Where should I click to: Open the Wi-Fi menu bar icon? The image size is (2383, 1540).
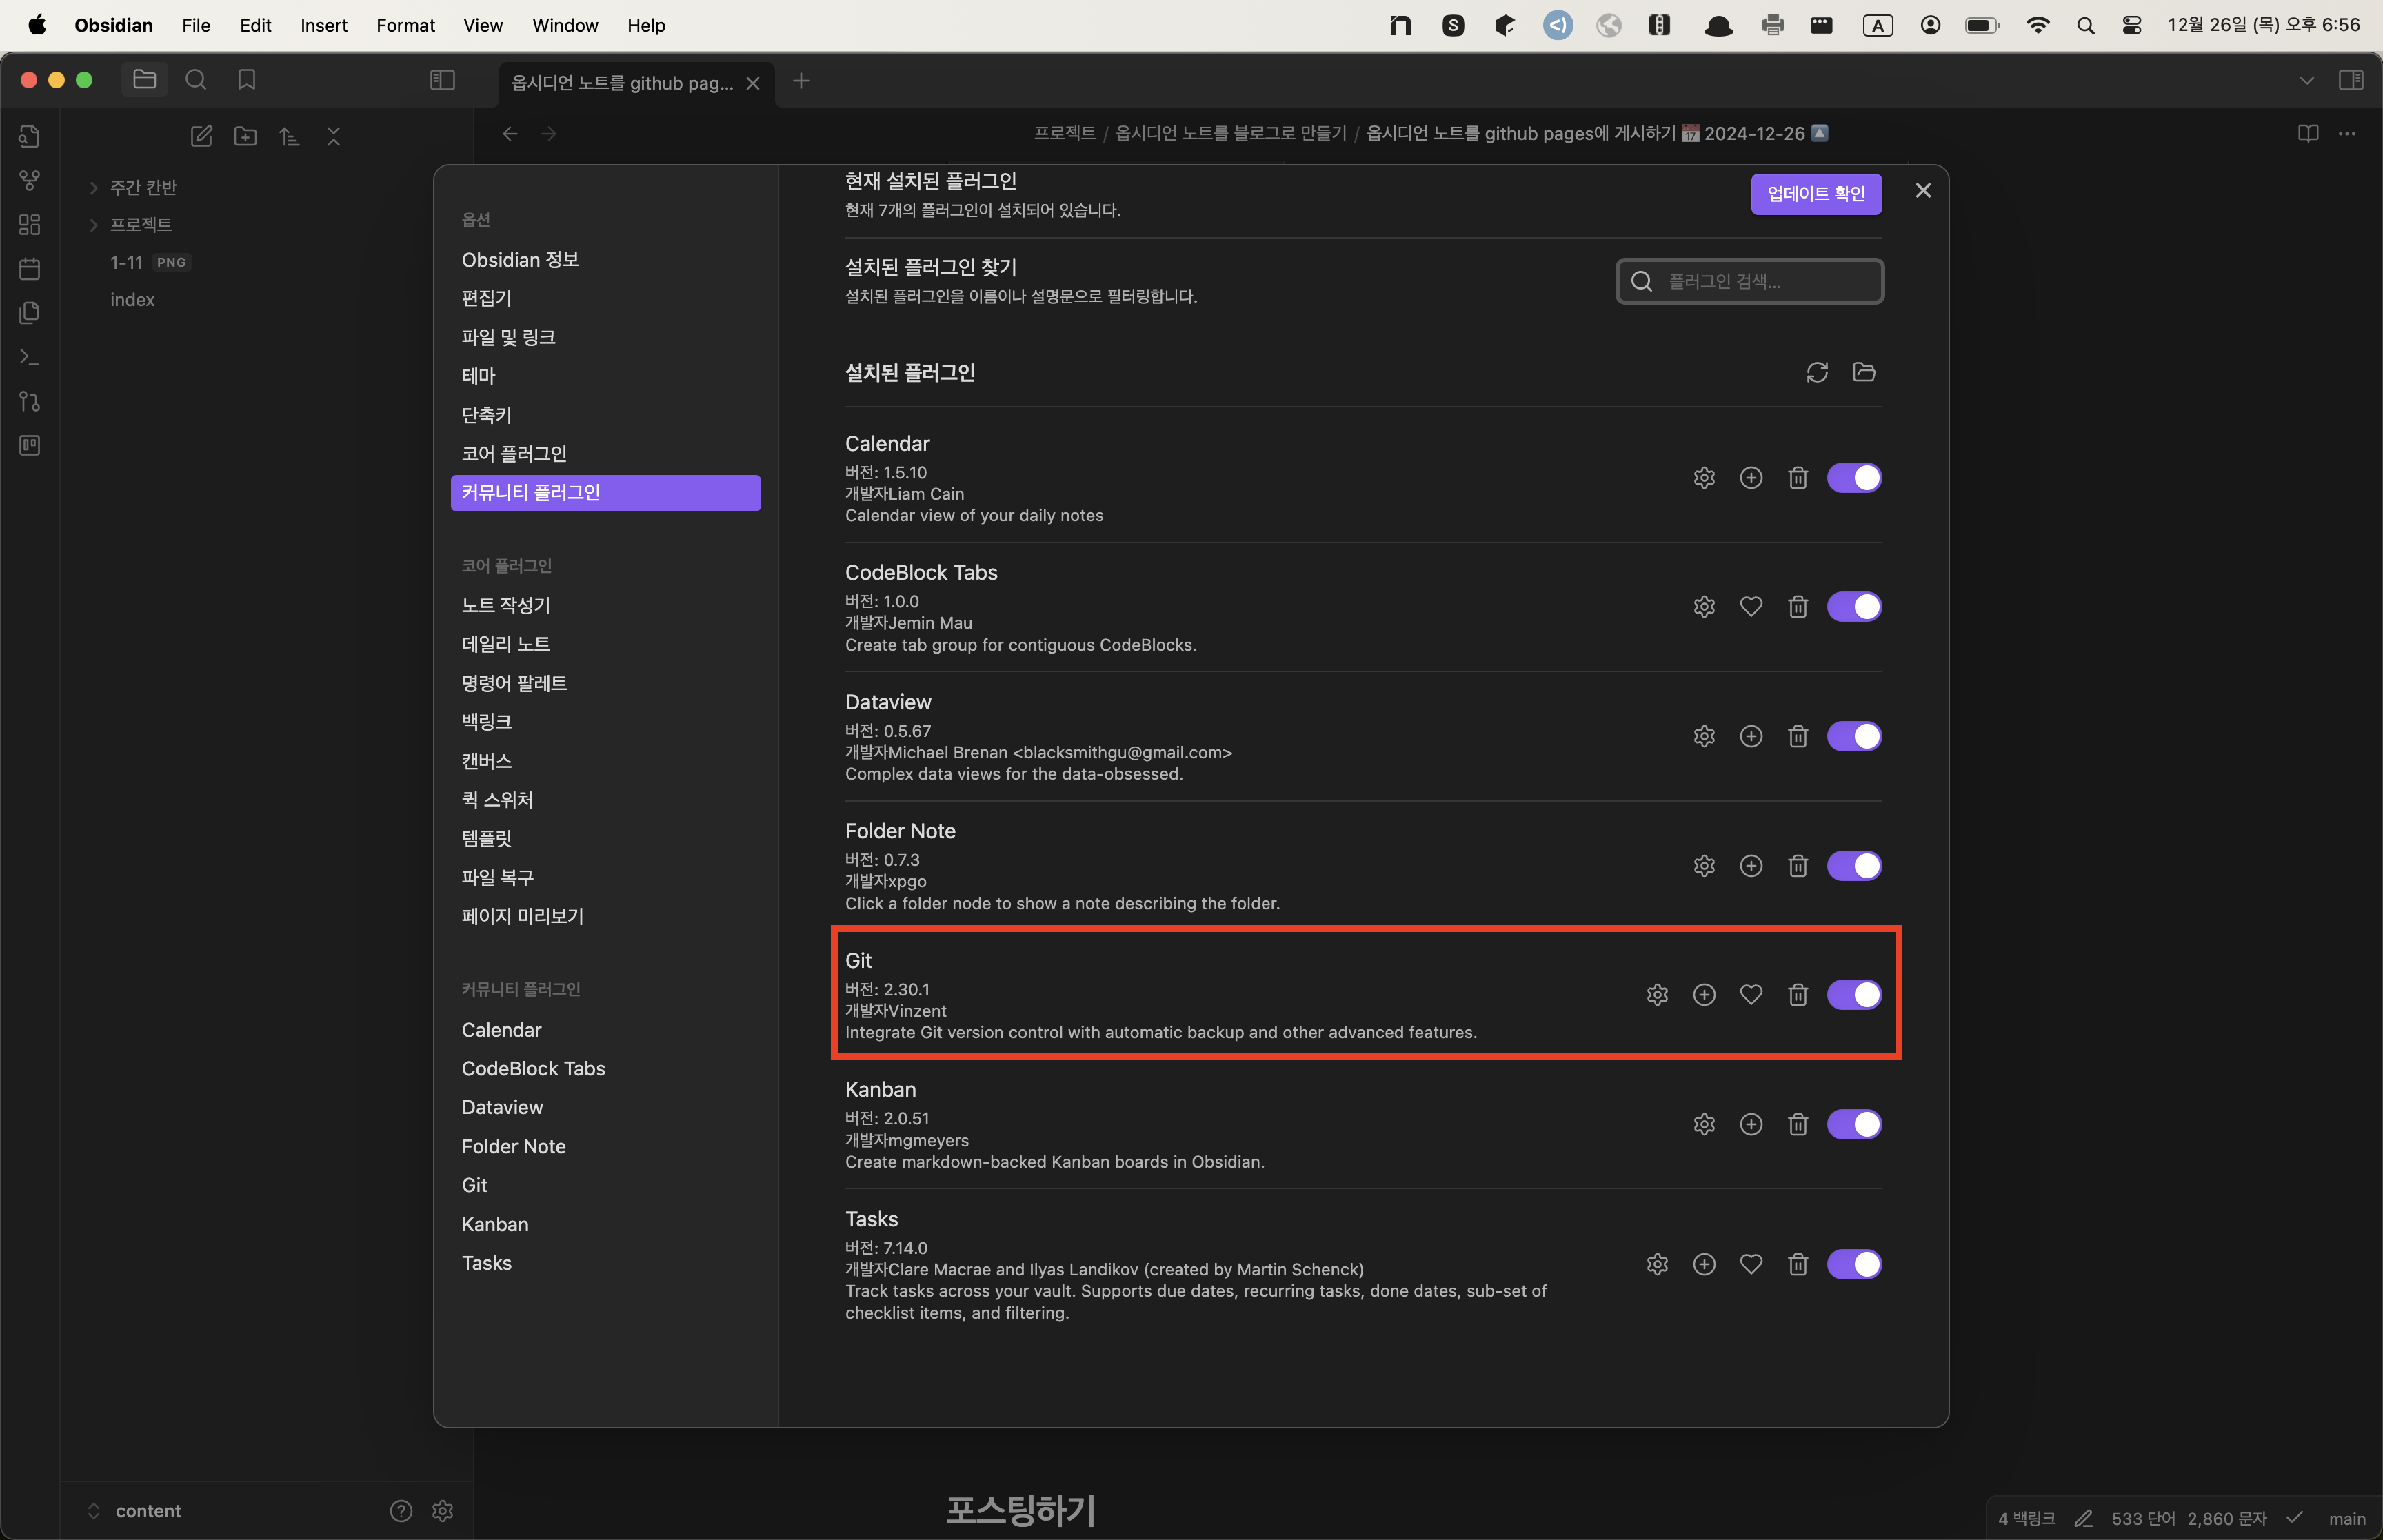pyautogui.click(x=2037, y=26)
